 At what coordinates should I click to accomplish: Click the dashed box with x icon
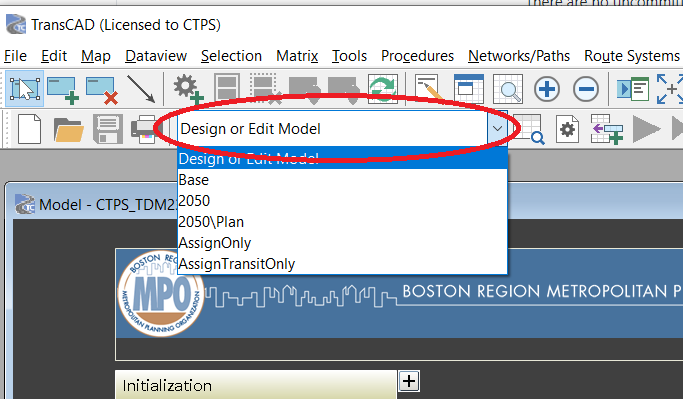coord(265,89)
